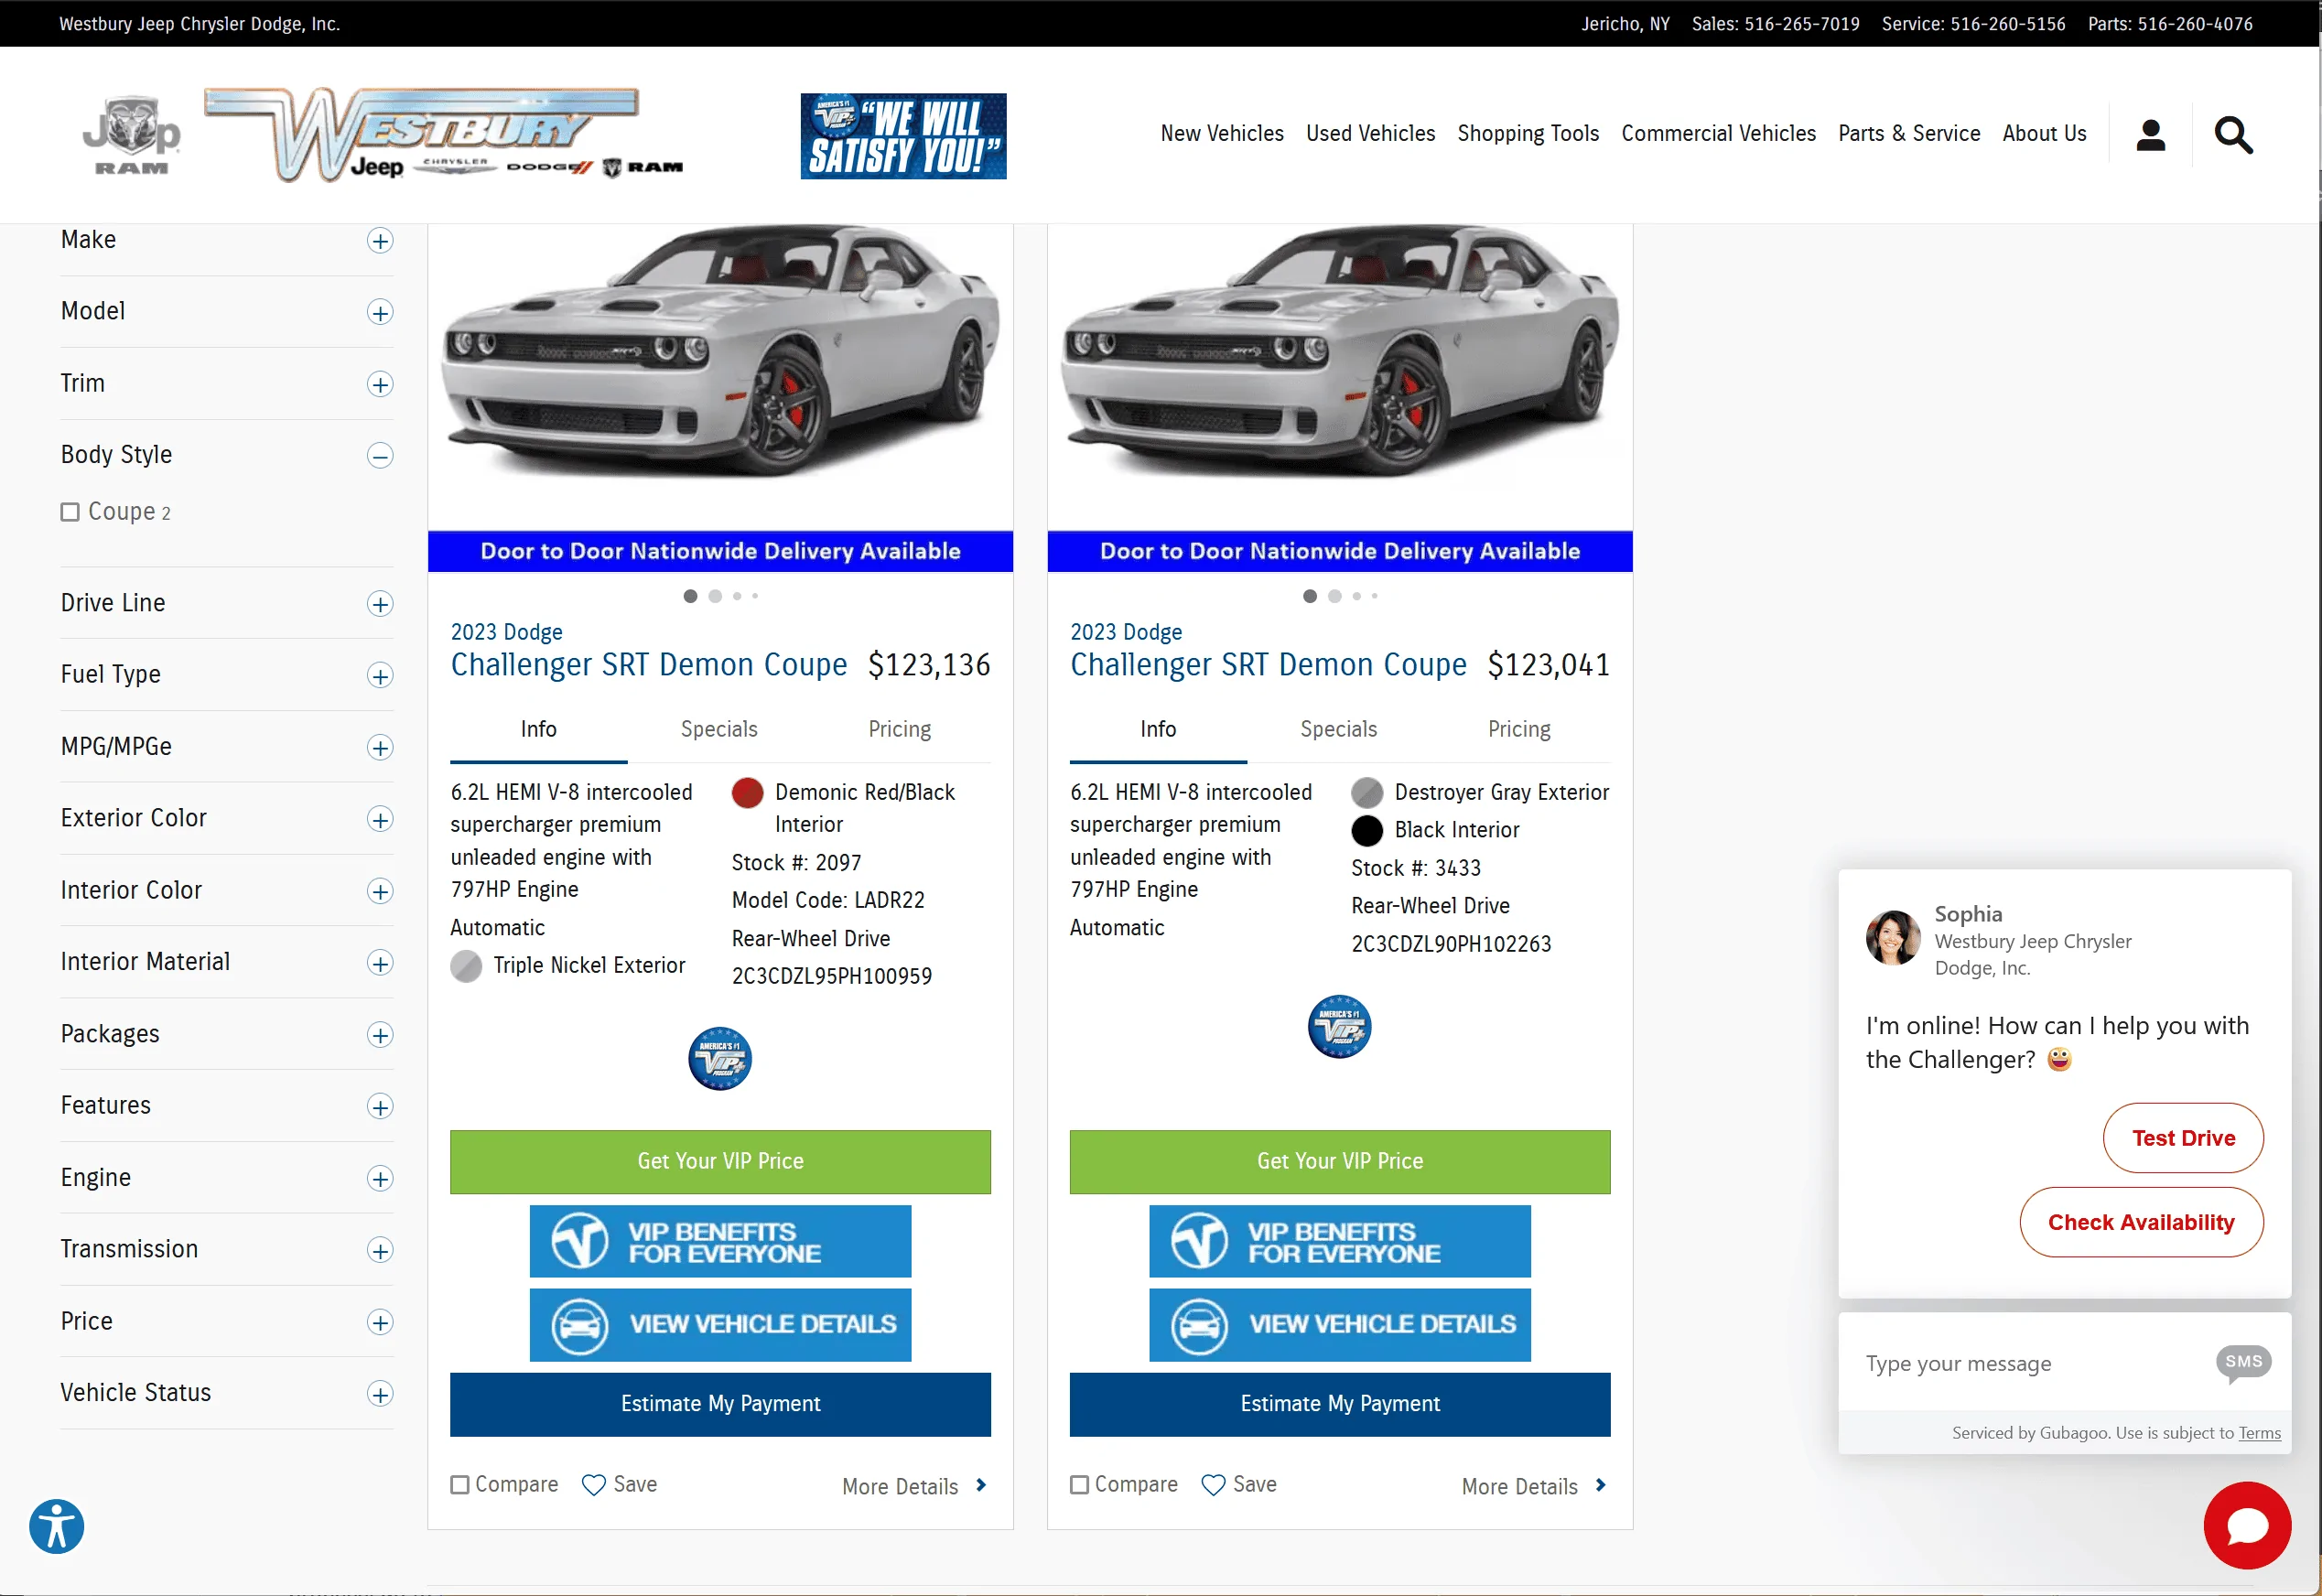Image resolution: width=2322 pixels, height=1596 pixels.
Task: Switch to Pricing tab on $123,136 Challenger
Action: (900, 730)
